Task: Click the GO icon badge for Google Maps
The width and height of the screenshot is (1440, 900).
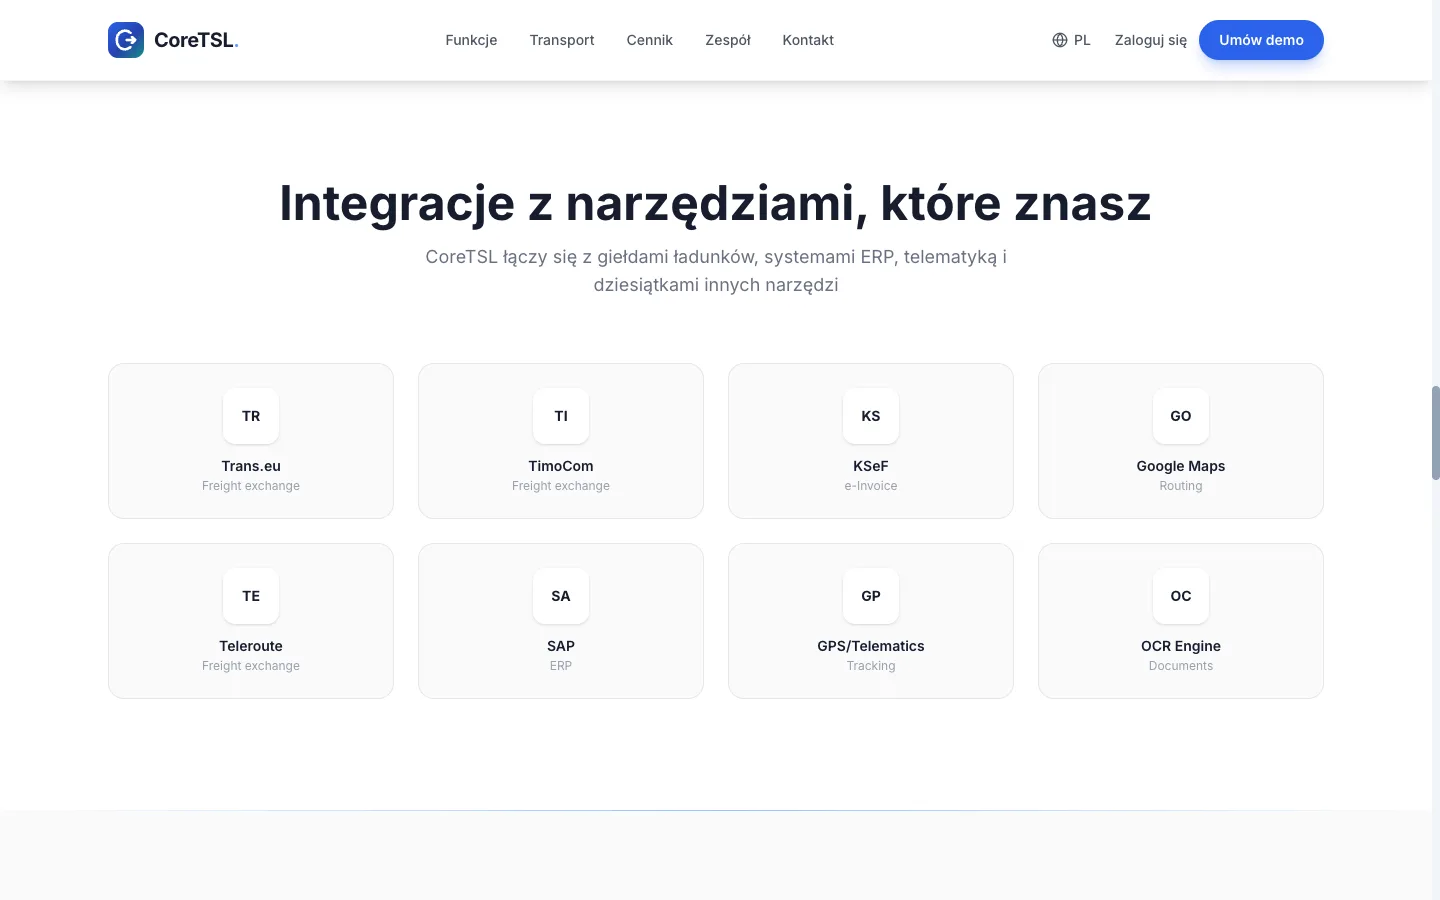Action: 1181,416
